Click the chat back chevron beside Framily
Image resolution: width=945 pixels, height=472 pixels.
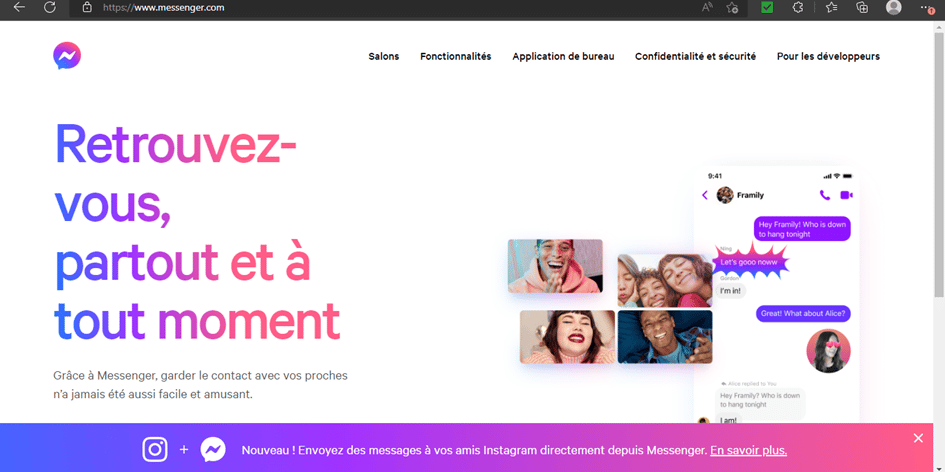[x=705, y=195]
